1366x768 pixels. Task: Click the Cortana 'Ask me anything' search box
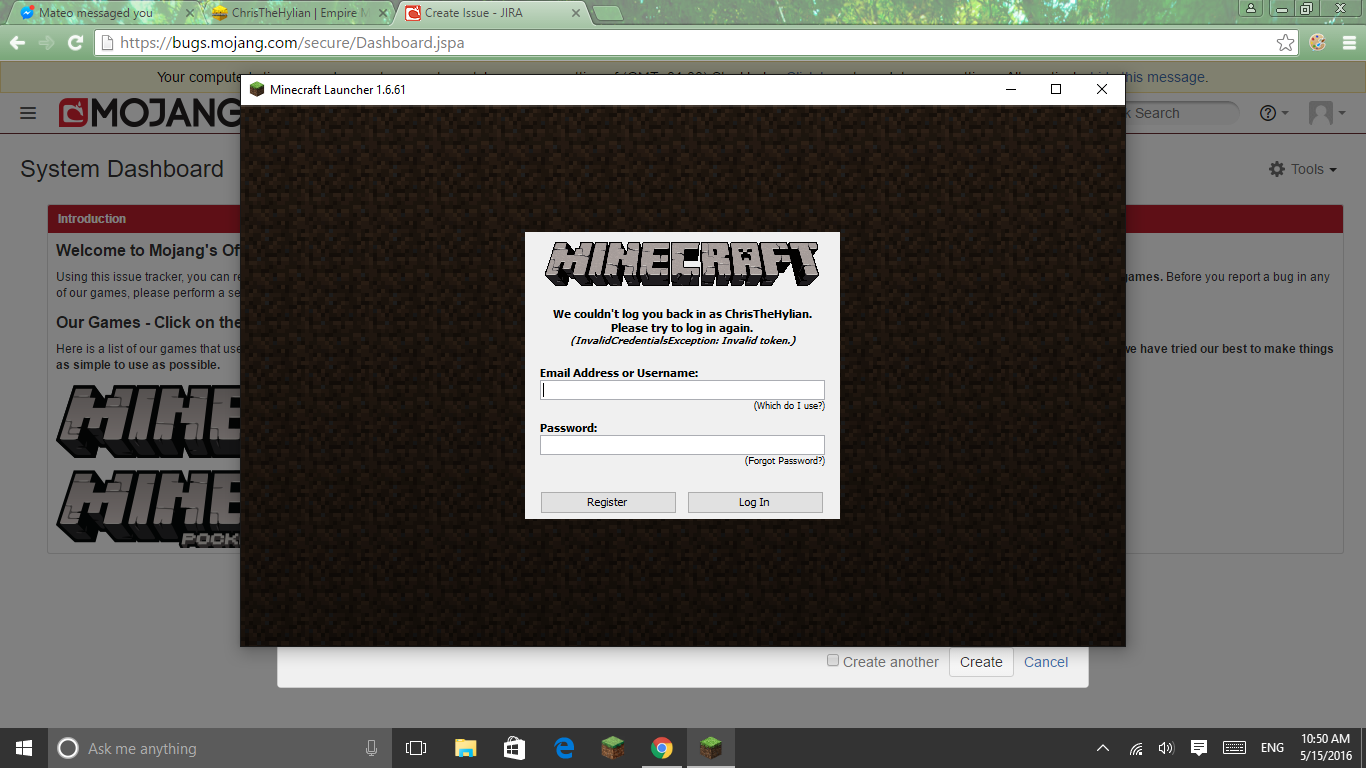220,748
